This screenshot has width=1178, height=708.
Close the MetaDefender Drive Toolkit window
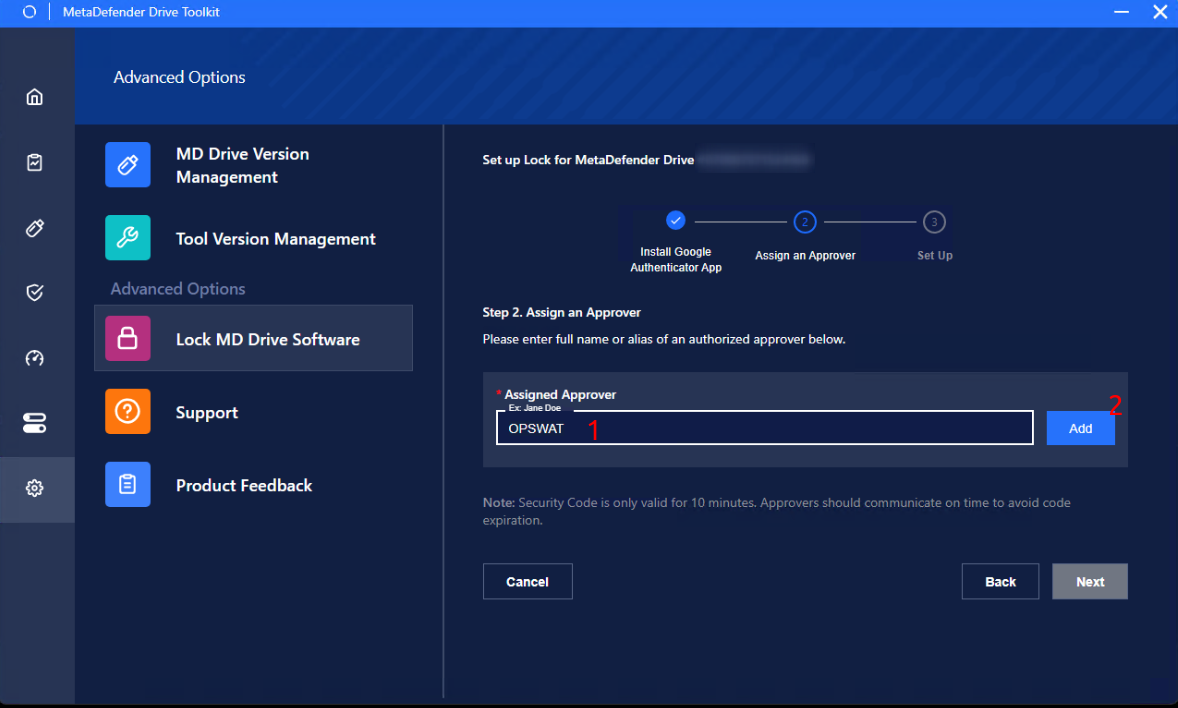(1160, 12)
